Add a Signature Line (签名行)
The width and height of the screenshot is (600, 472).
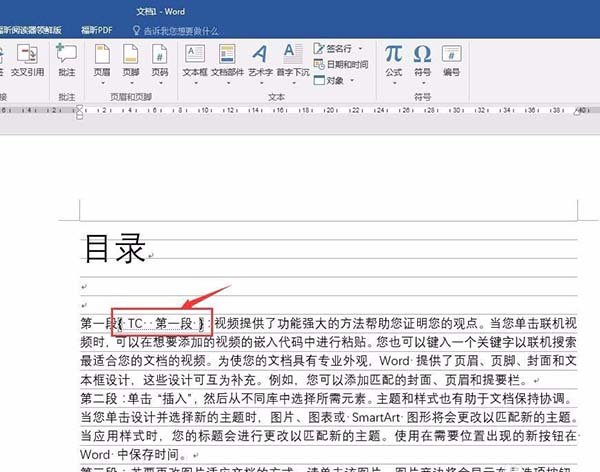(x=332, y=49)
